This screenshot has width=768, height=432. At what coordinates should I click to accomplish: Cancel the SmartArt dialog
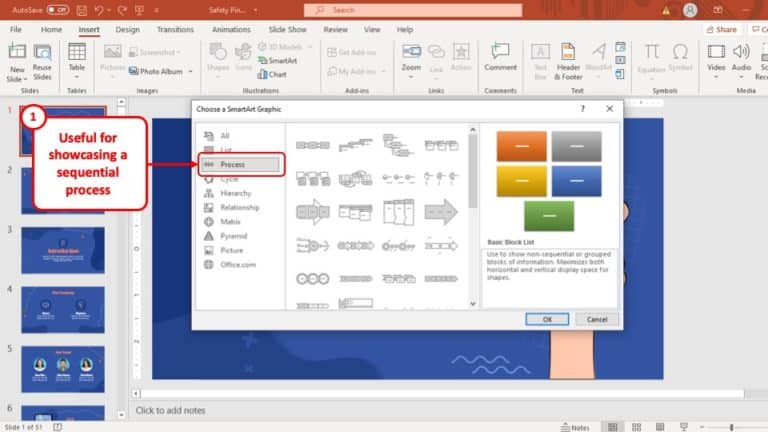[x=597, y=319]
